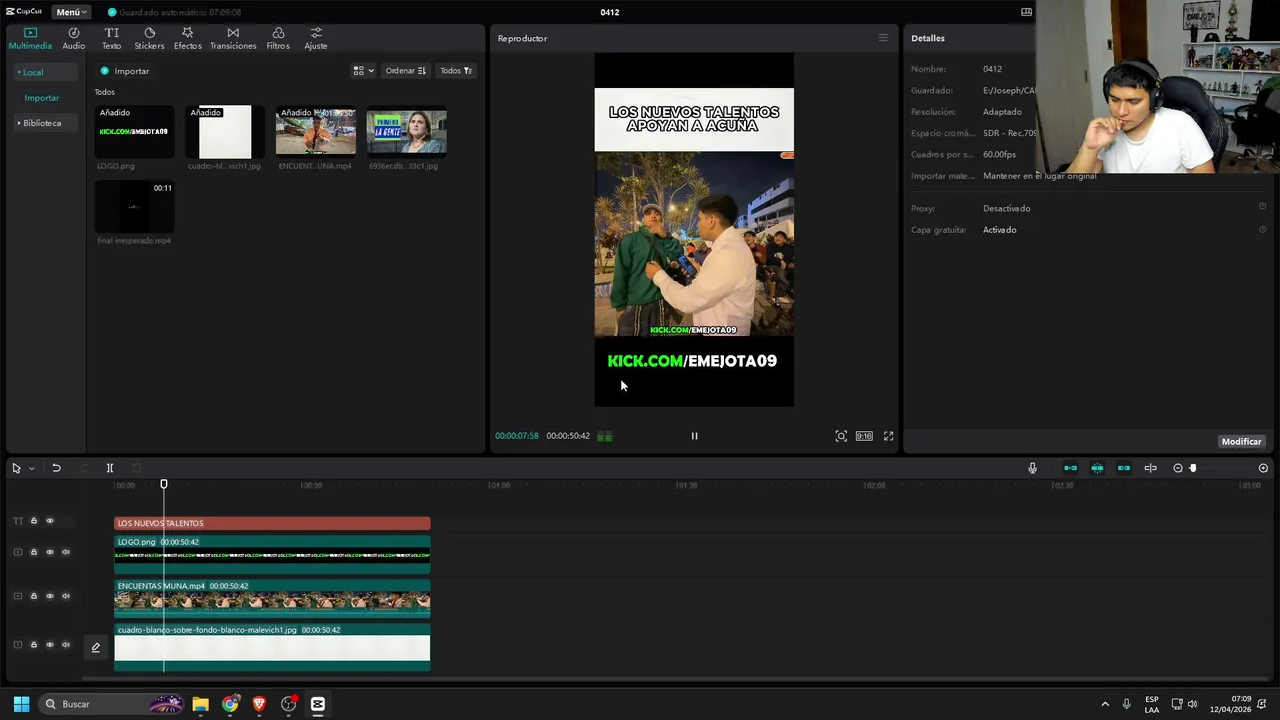Image resolution: width=1280 pixels, height=720 pixels.
Task: Toggle the preview axis option
Action: (1150, 468)
